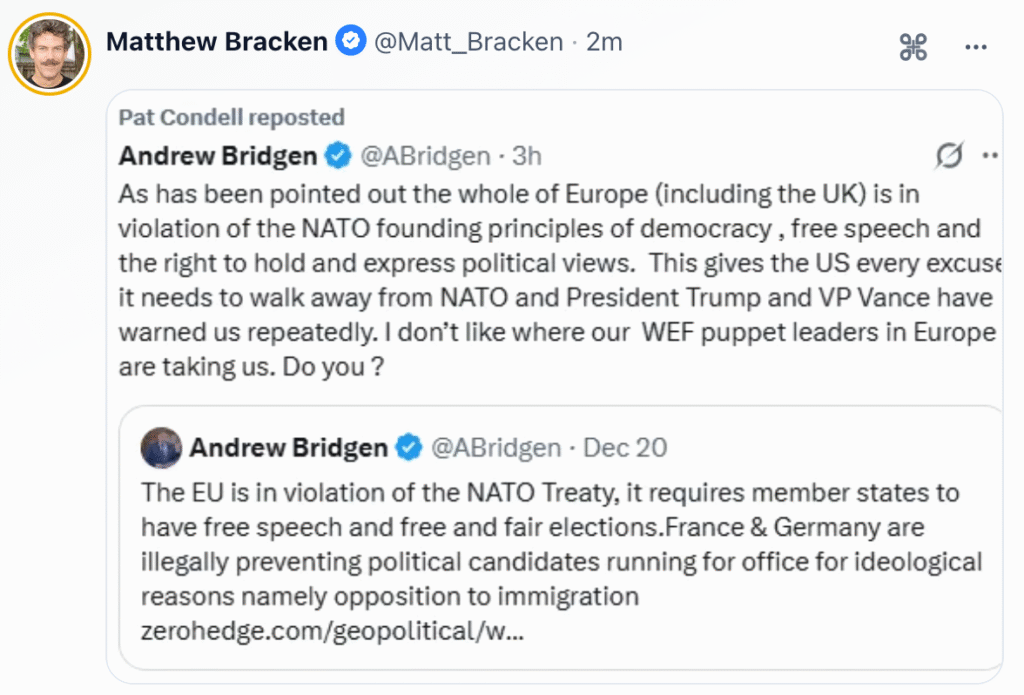Click the 3h timestamp

pos(526,156)
